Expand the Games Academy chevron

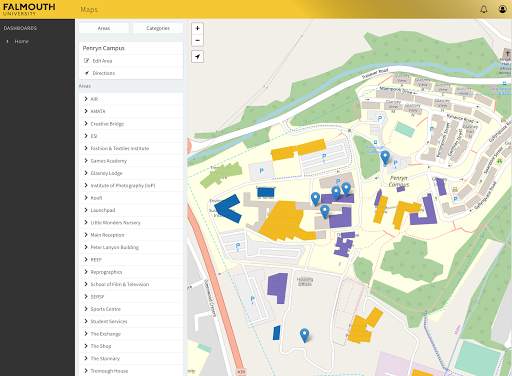(x=86, y=160)
